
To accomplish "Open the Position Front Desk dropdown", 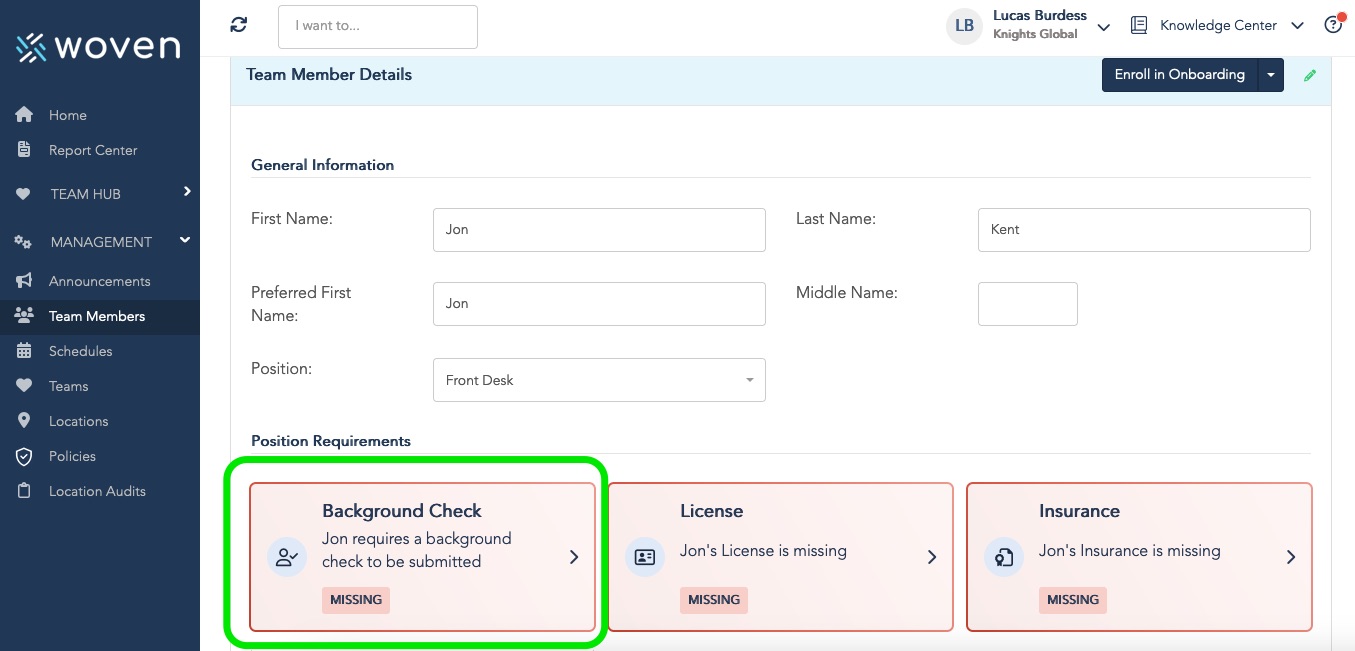I will [599, 380].
